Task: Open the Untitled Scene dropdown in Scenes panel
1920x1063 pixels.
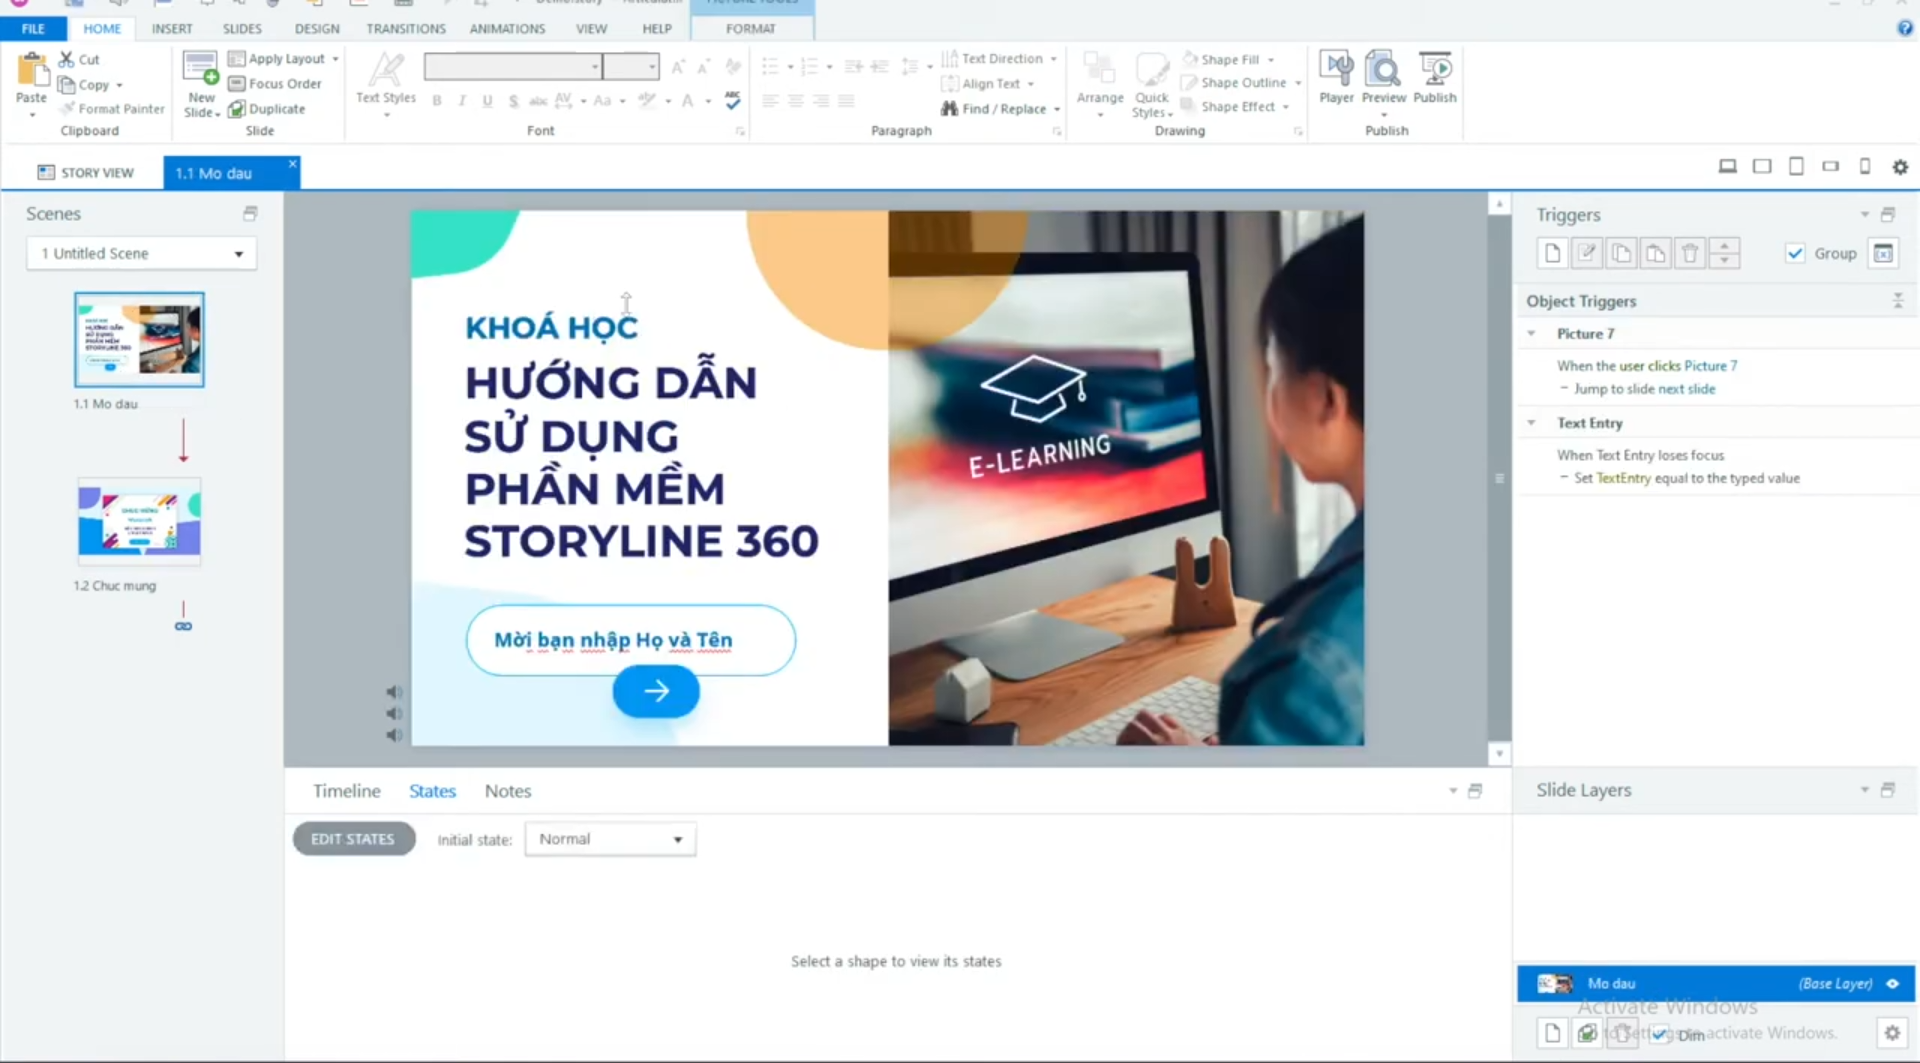Action: 238,253
